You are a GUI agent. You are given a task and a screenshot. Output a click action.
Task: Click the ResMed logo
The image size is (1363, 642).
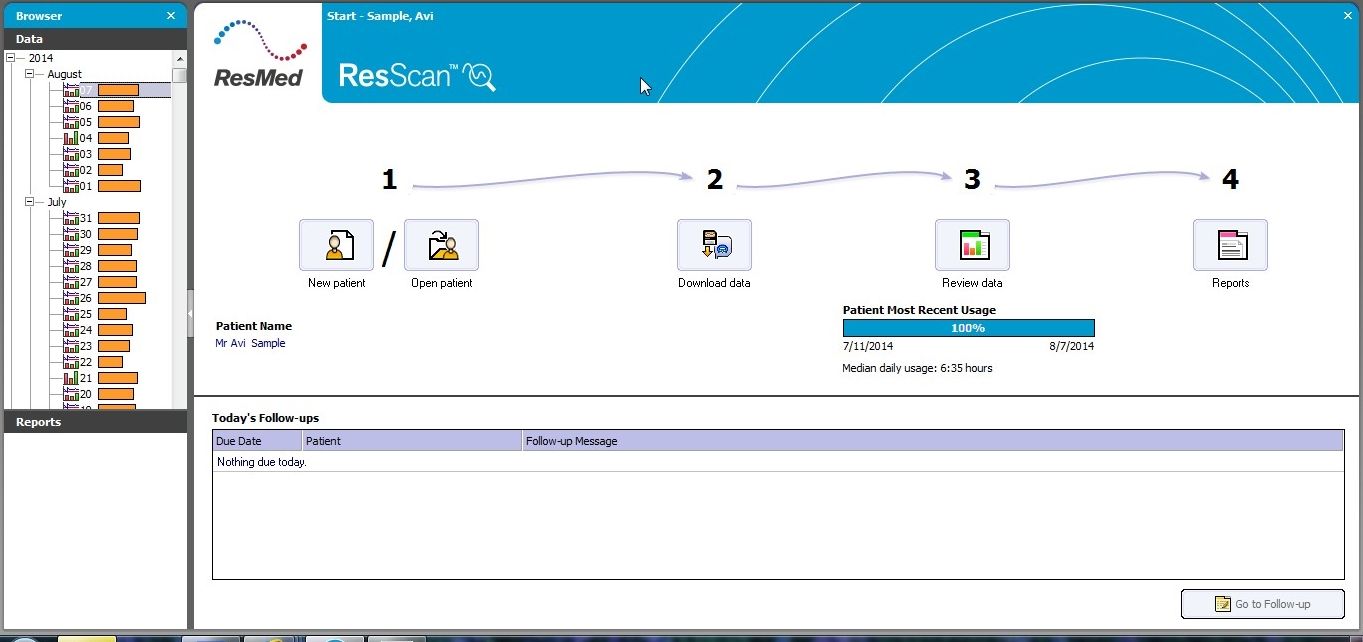(x=258, y=53)
